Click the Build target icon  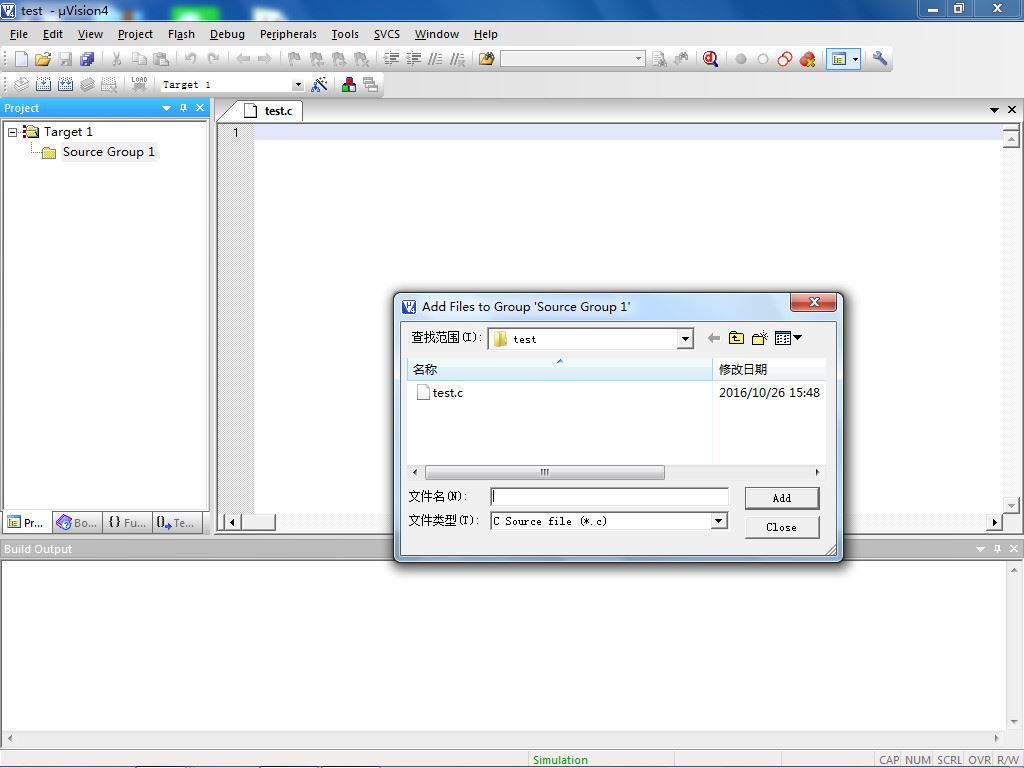coord(43,84)
